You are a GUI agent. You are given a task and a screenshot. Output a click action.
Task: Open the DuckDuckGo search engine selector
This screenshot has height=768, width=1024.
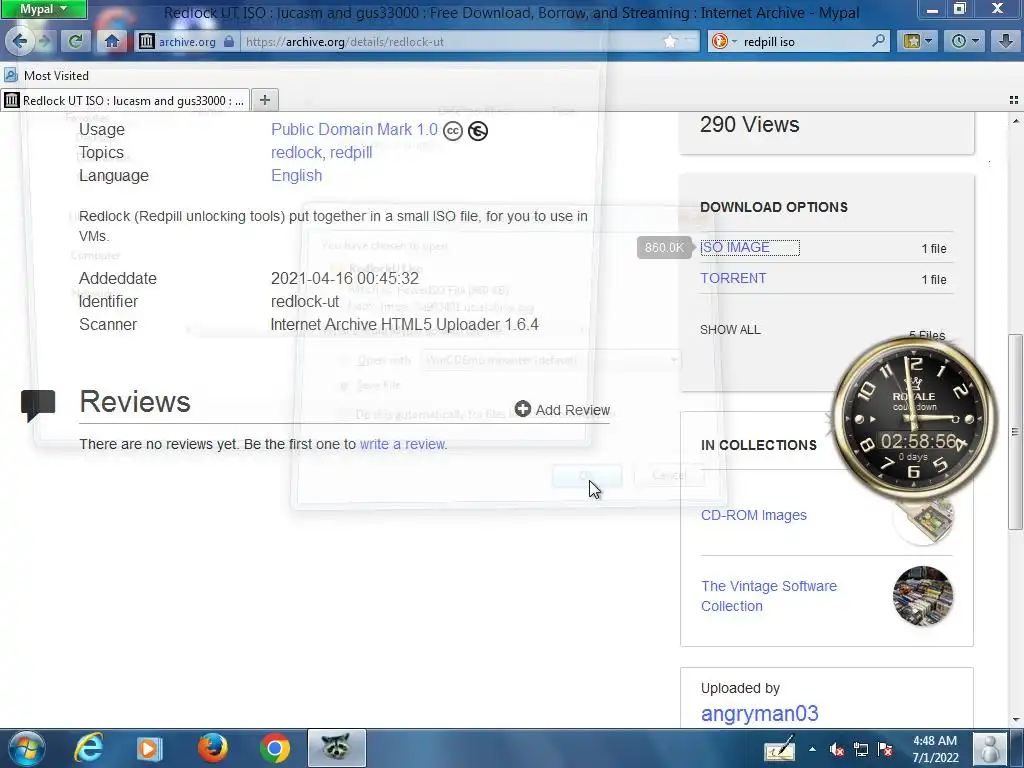pyautogui.click(x=724, y=41)
